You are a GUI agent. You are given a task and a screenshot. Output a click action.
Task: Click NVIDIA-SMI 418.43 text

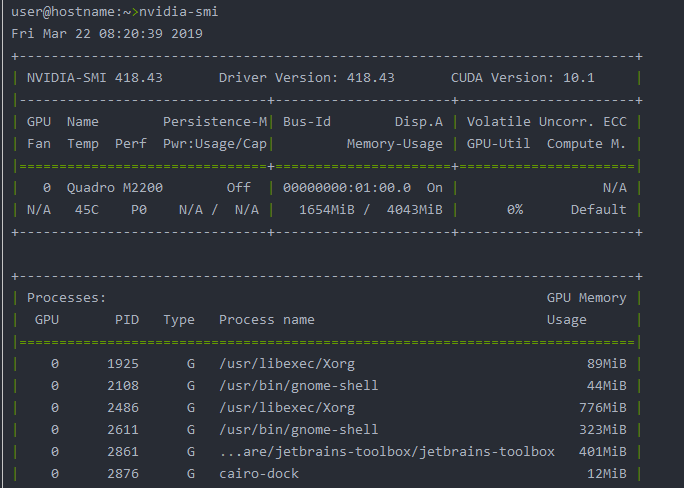(x=95, y=78)
